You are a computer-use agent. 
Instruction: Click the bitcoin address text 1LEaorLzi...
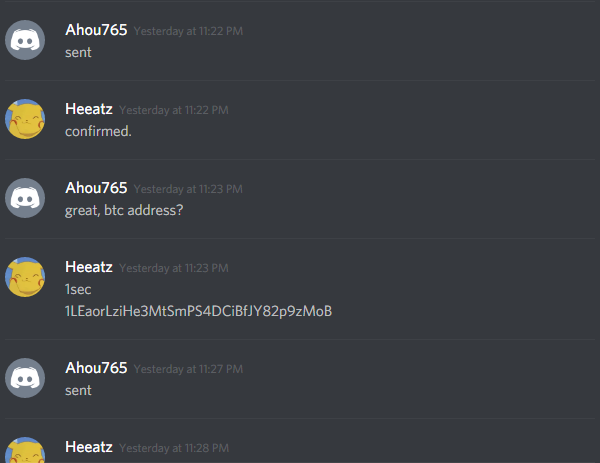199,311
